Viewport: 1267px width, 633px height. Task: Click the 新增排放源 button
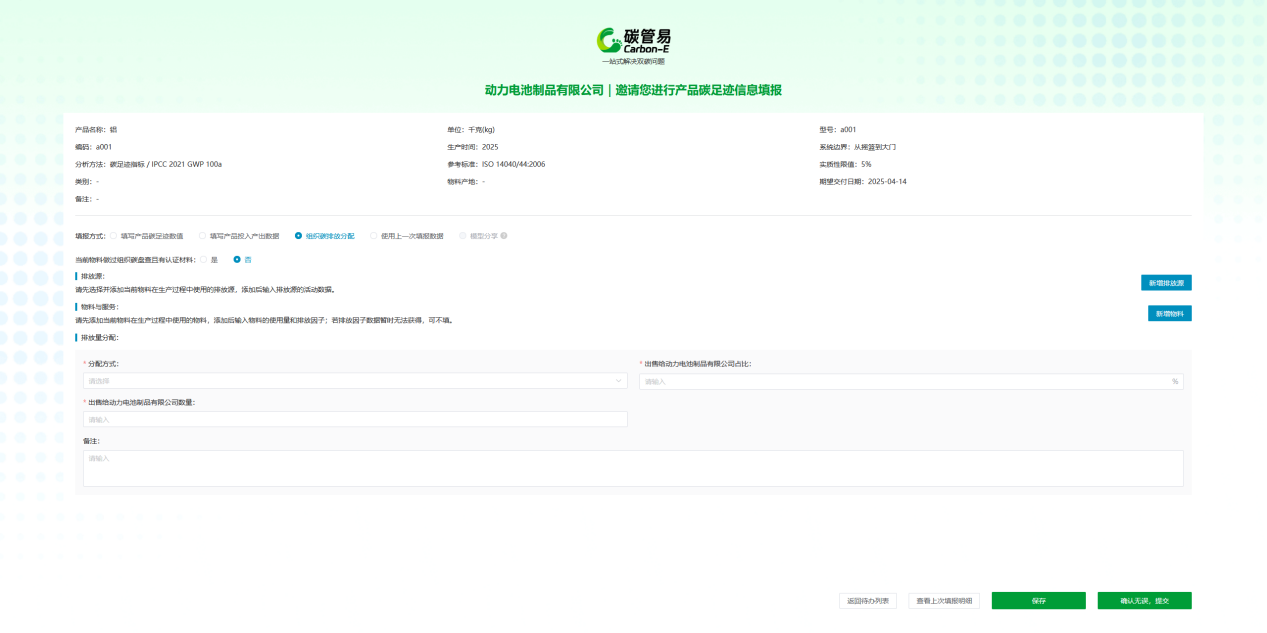pyautogui.click(x=1165, y=283)
